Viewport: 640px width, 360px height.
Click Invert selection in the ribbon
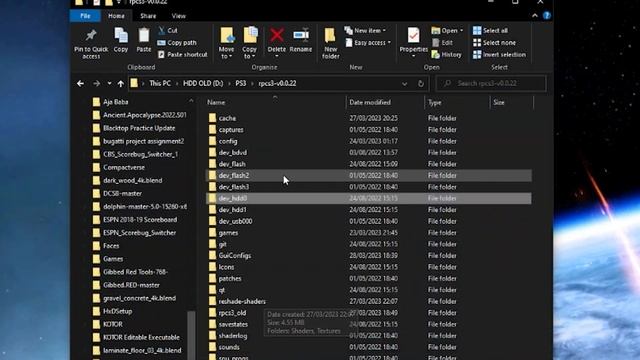point(499,54)
